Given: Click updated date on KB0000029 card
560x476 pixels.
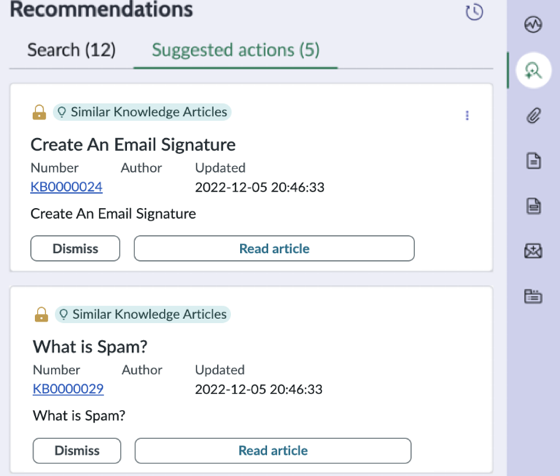Looking at the screenshot, I should pyautogui.click(x=259, y=389).
